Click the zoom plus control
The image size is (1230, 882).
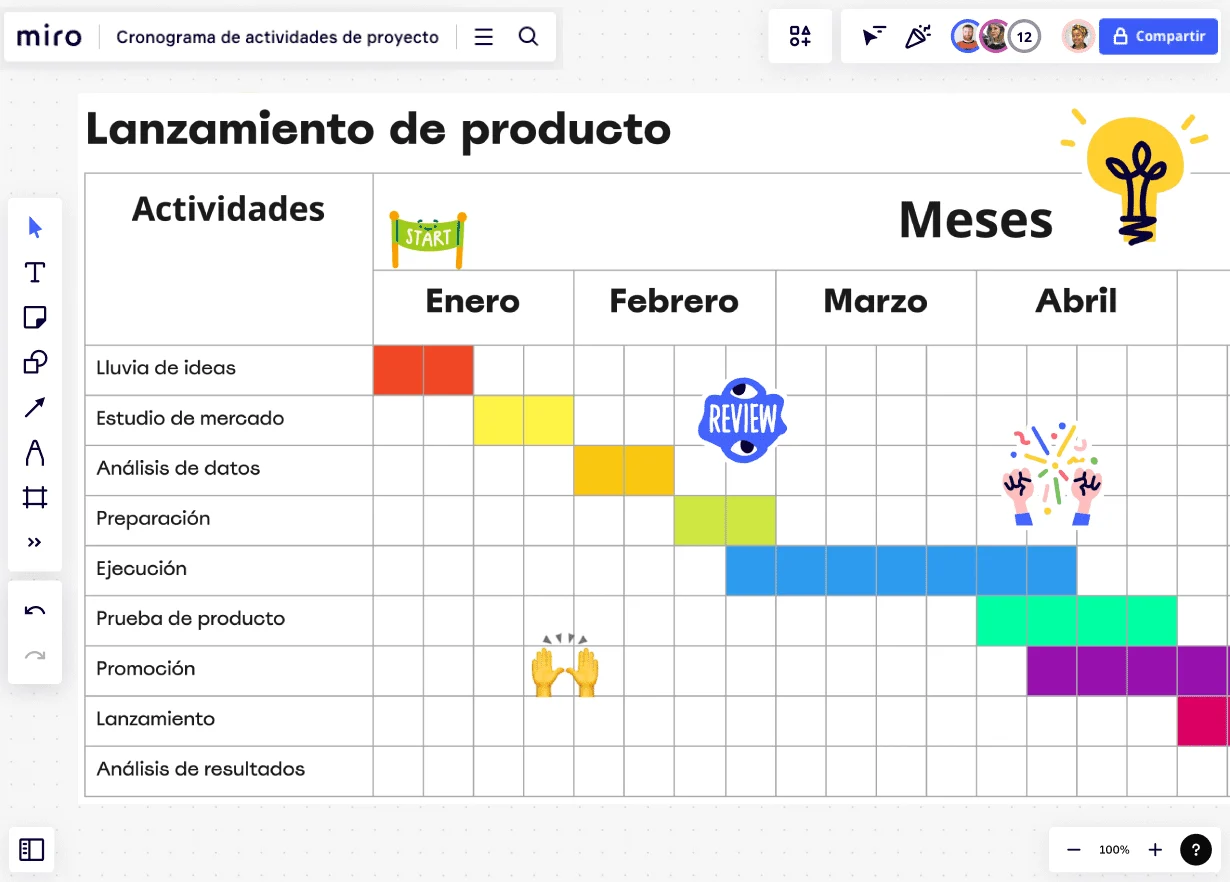point(1155,849)
